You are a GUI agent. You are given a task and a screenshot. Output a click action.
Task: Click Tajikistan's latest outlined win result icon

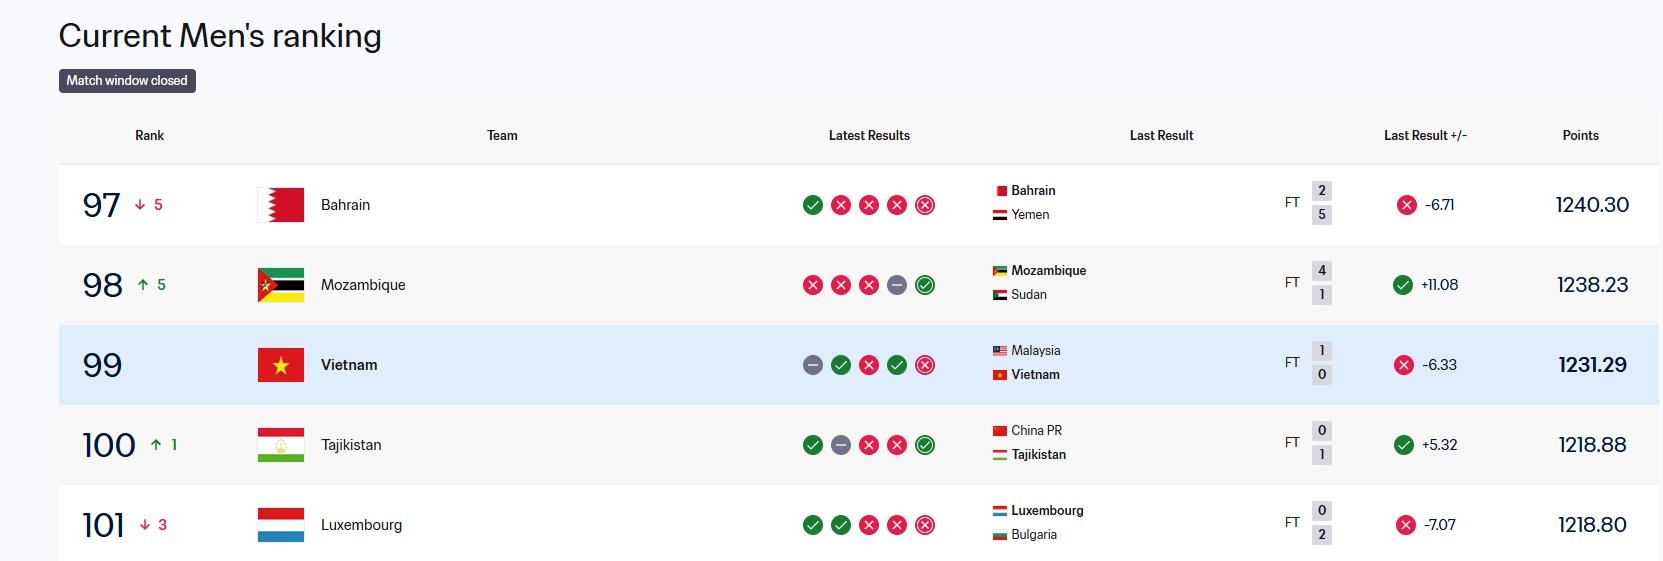coord(925,445)
